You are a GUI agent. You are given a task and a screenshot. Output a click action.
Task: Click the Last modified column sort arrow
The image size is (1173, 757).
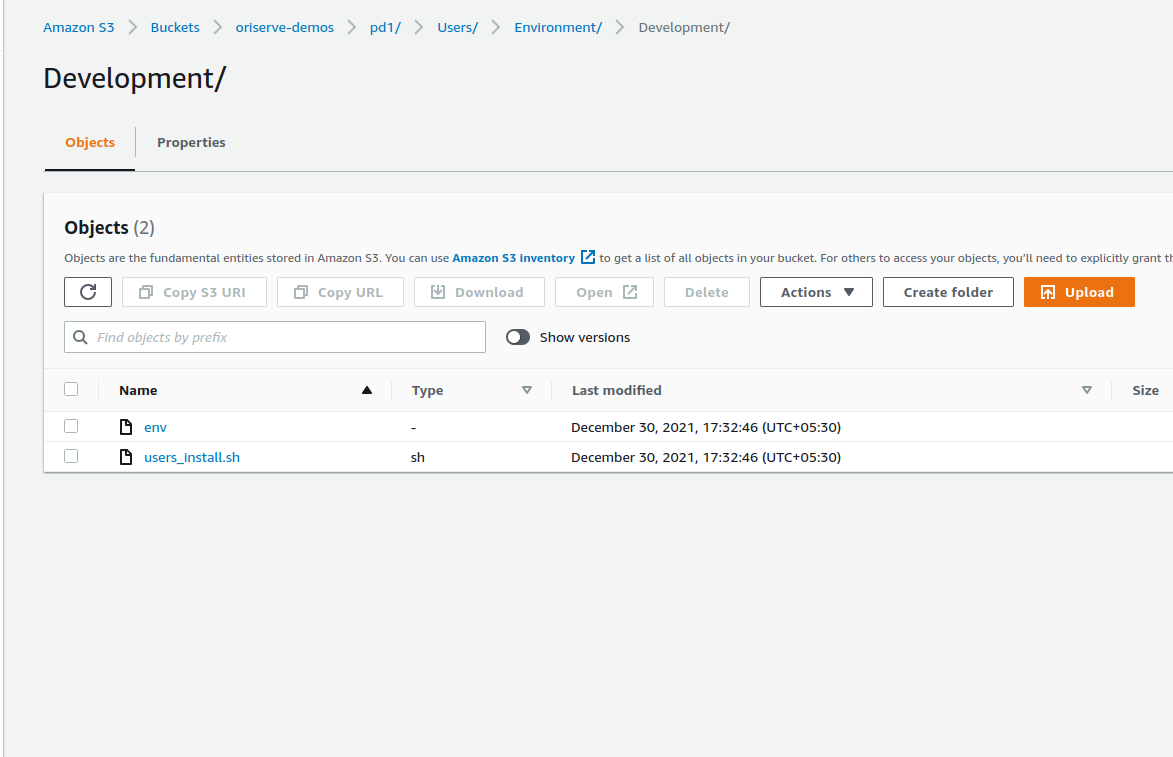tap(1087, 390)
